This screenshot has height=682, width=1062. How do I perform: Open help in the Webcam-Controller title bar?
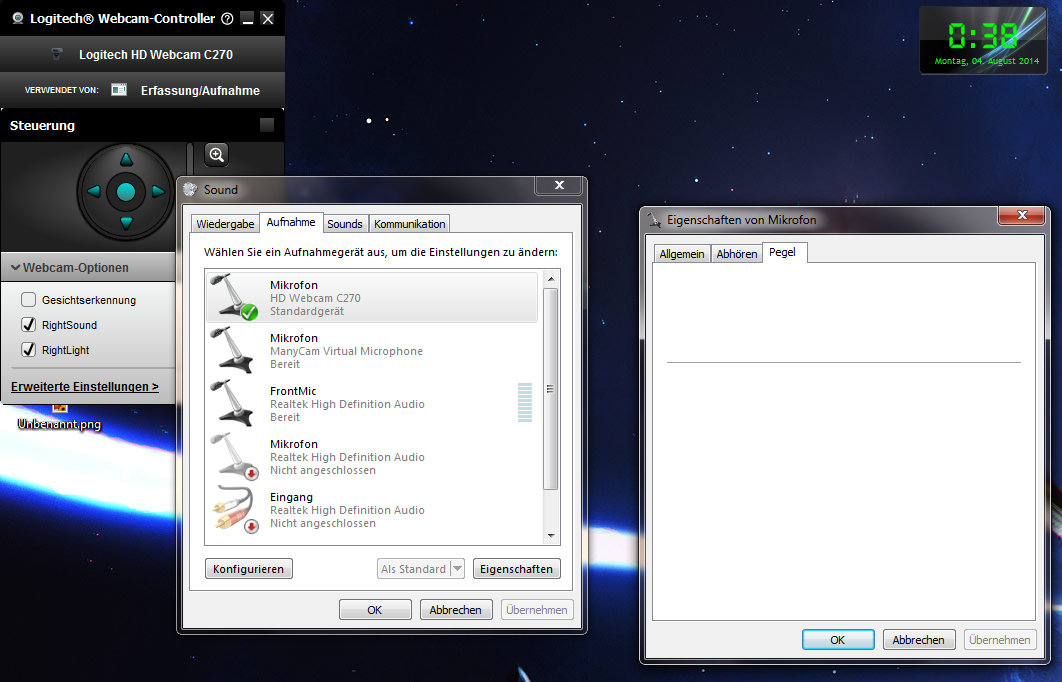(228, 19)
